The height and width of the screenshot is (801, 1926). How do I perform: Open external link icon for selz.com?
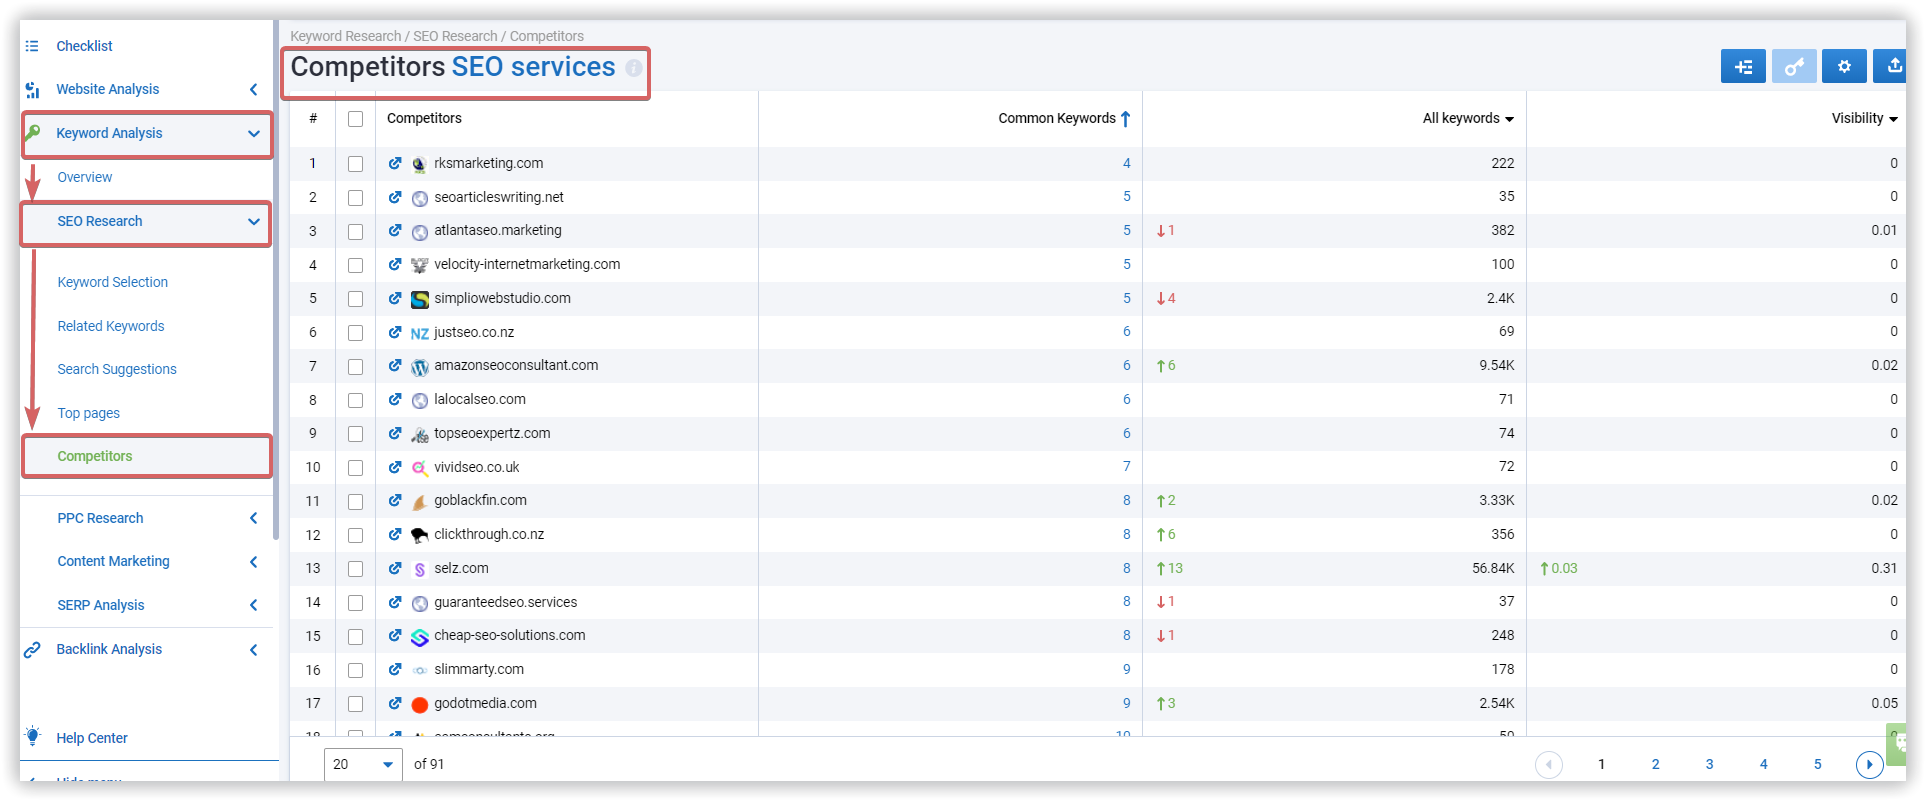[x=395, y=568]
